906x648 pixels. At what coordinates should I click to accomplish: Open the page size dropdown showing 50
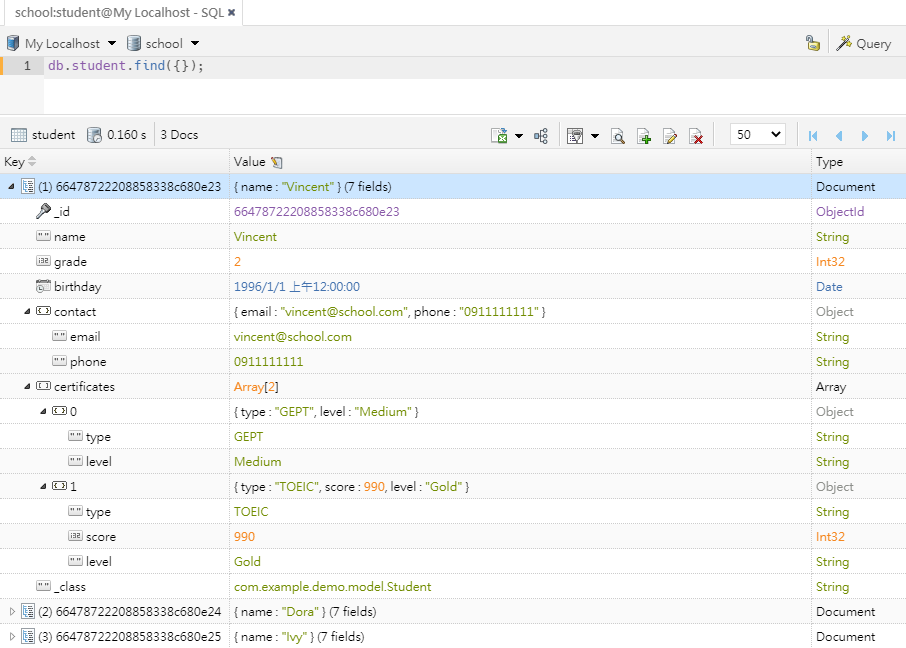tap(758, 135)
